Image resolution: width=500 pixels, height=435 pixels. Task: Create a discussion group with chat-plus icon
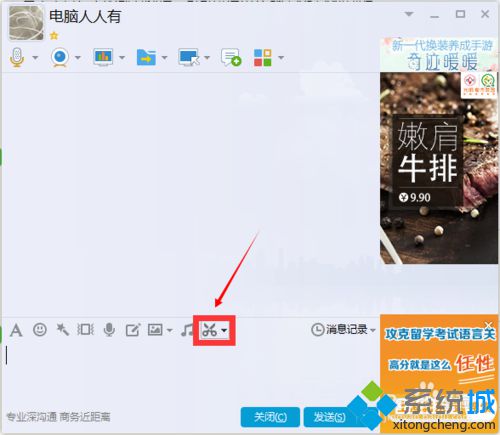tap(231, 58)
